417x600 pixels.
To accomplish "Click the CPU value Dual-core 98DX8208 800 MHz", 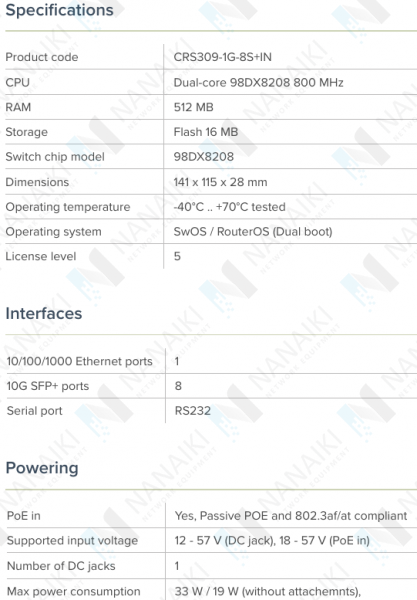I will (259, 82).
